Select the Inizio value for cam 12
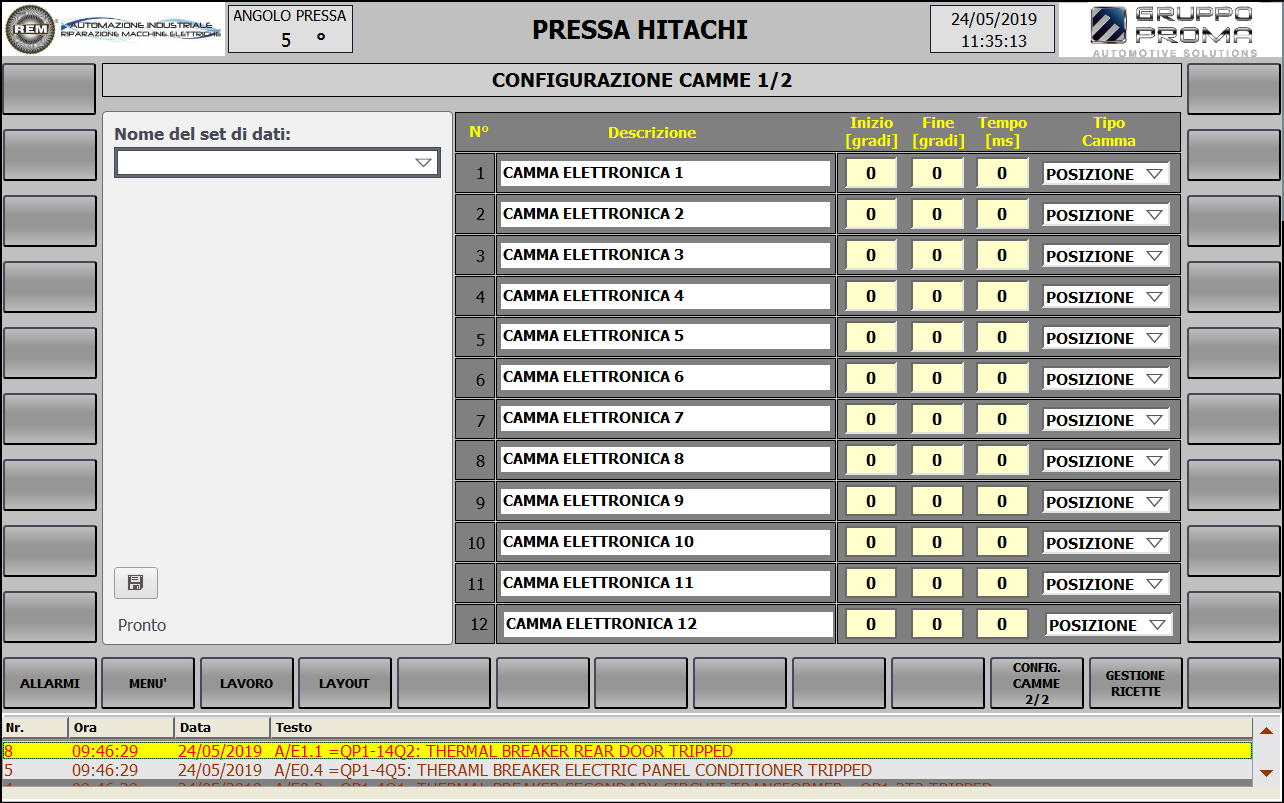 871,624
